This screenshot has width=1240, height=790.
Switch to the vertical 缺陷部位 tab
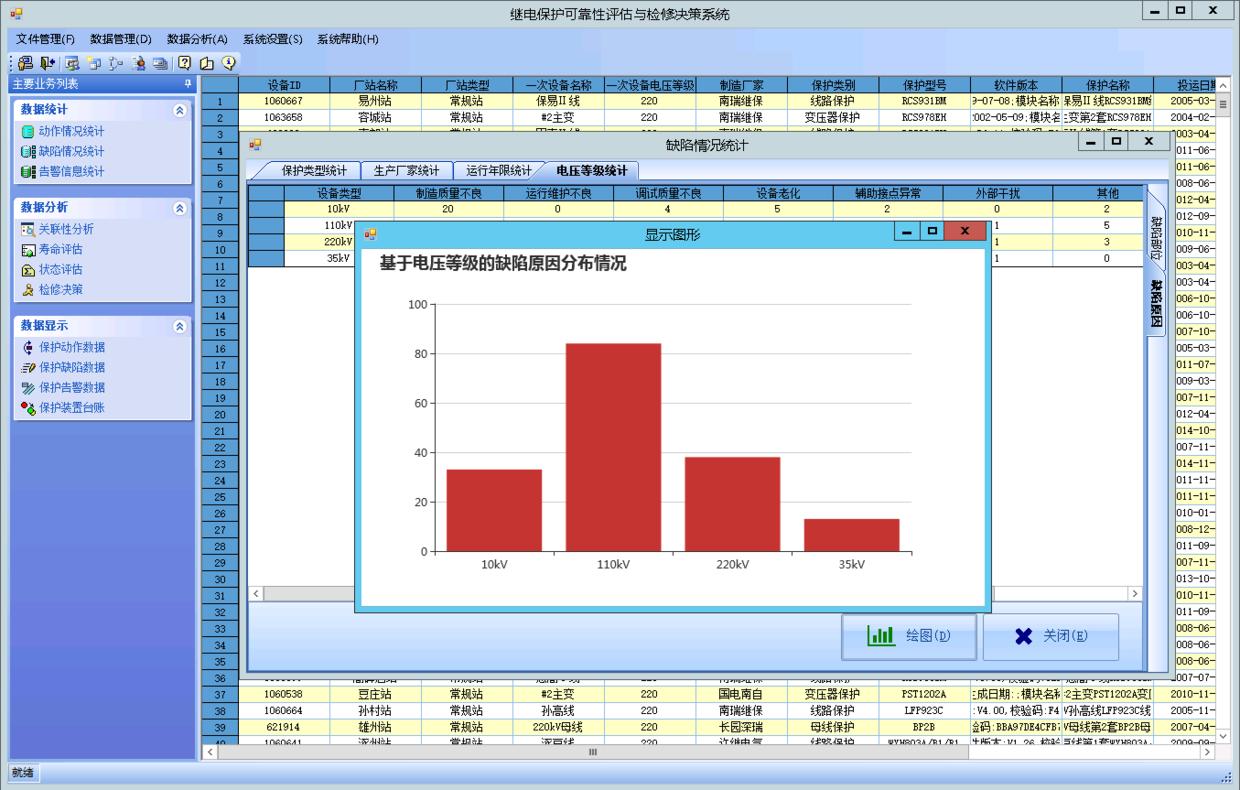1156,236
